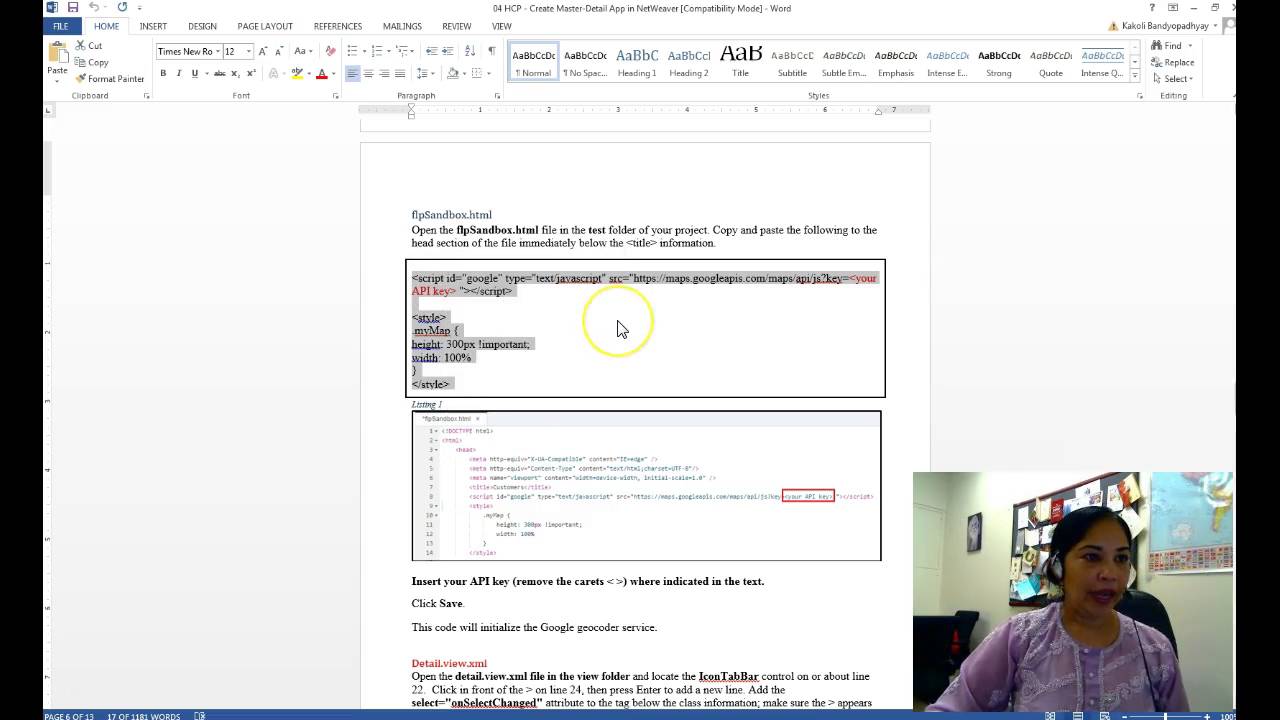
Task: Cut the selected text
Action: [88, 46]
